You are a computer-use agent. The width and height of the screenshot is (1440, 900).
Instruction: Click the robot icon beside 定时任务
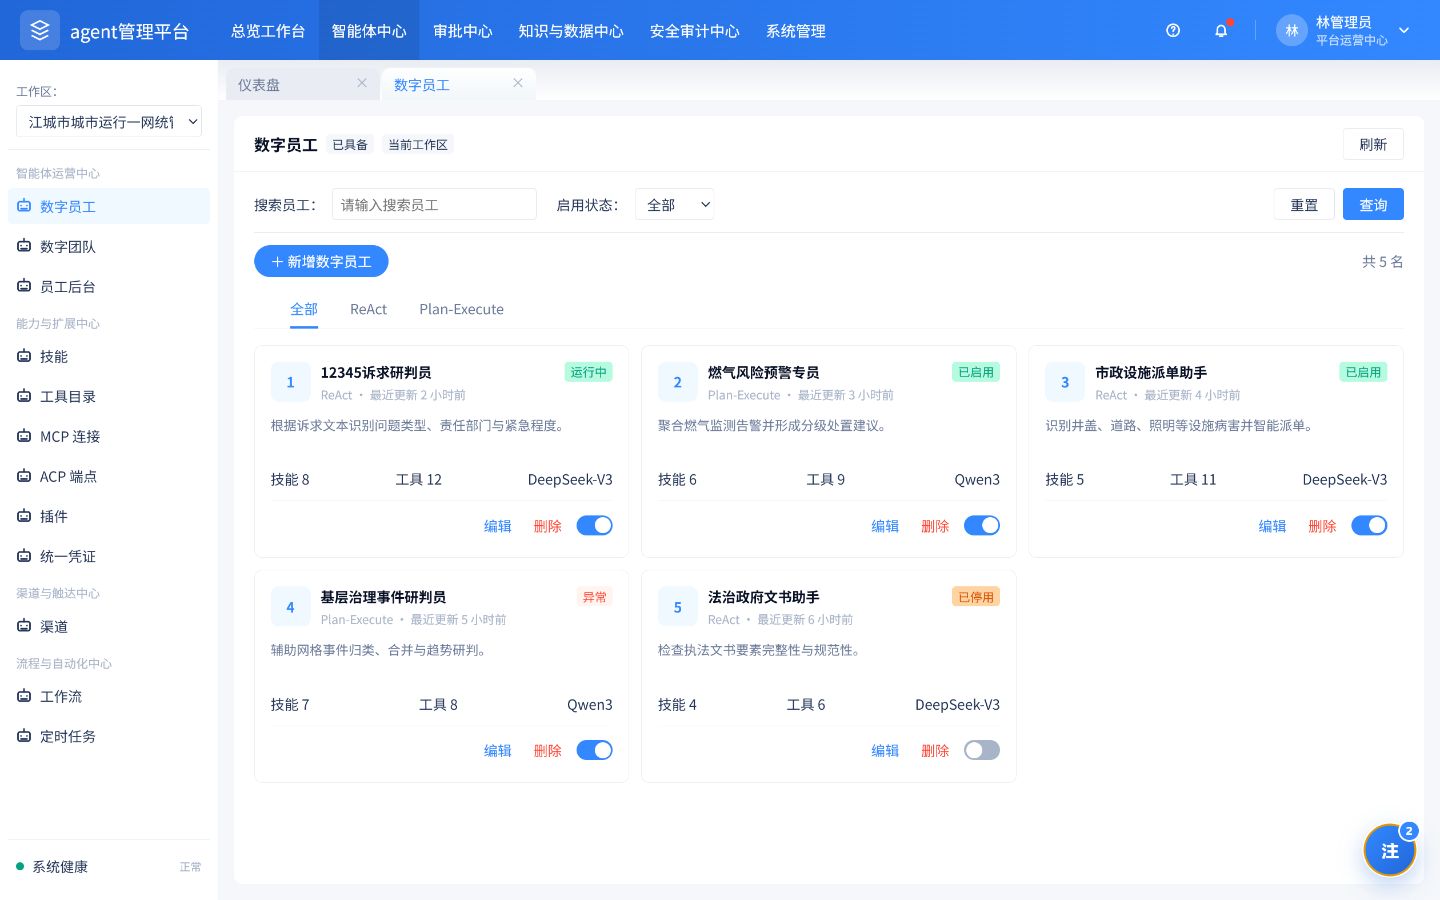point(24,736)
